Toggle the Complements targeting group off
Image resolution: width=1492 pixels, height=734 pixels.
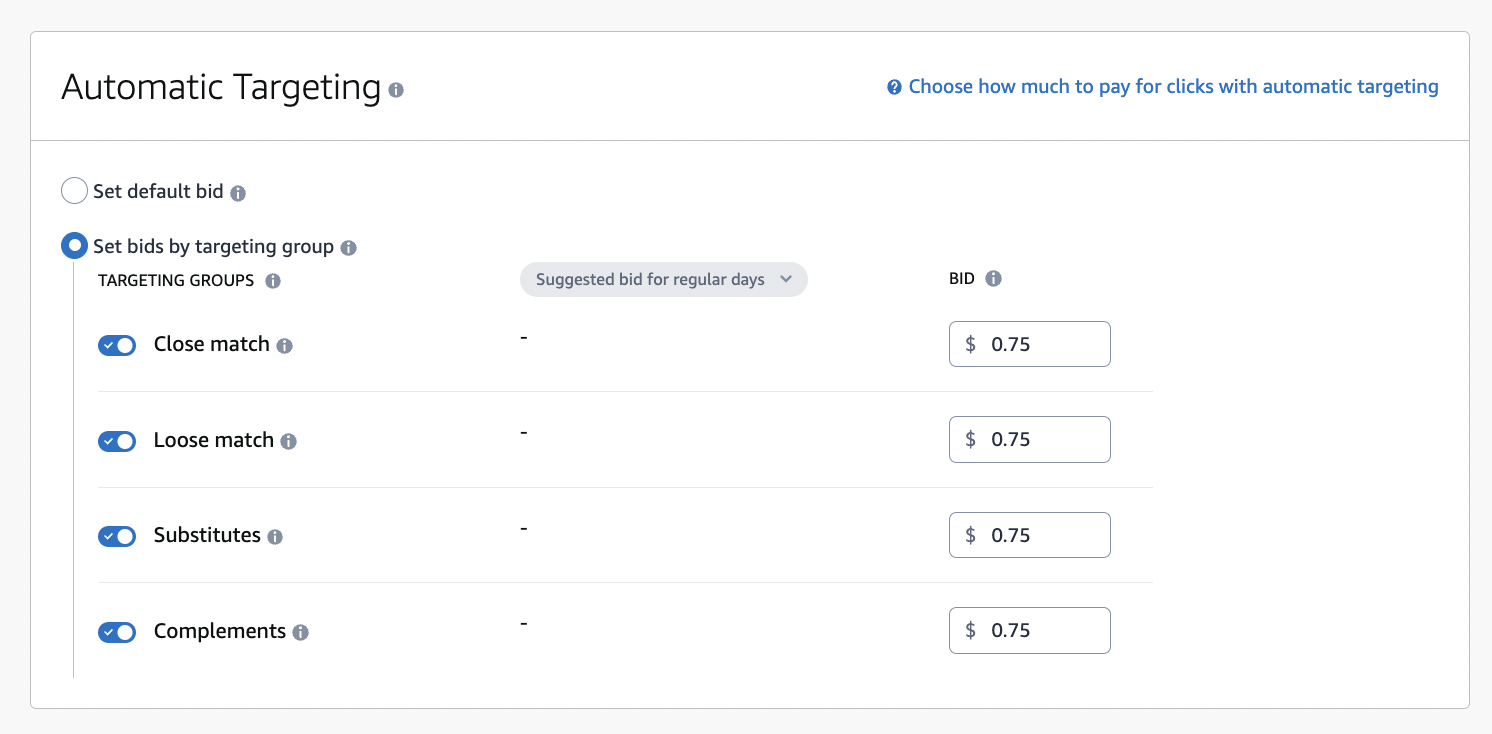pyautogui.click(x=117, y=632)
